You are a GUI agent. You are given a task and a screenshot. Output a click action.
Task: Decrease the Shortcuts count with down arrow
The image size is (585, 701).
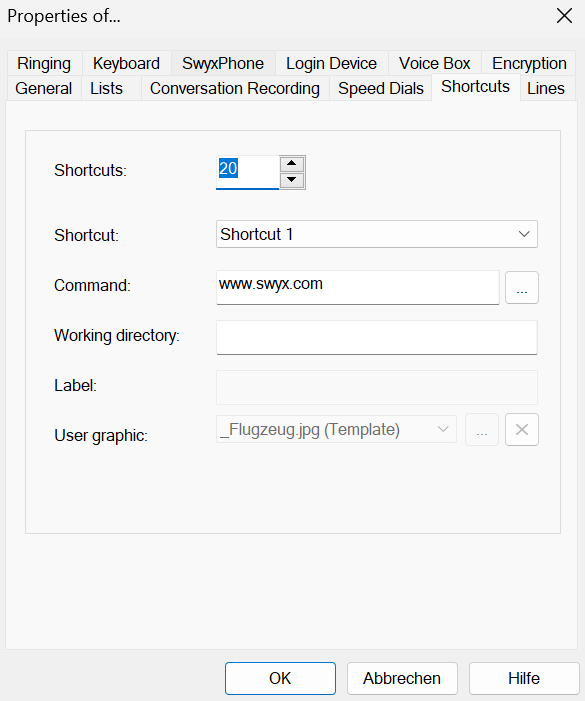292,180
